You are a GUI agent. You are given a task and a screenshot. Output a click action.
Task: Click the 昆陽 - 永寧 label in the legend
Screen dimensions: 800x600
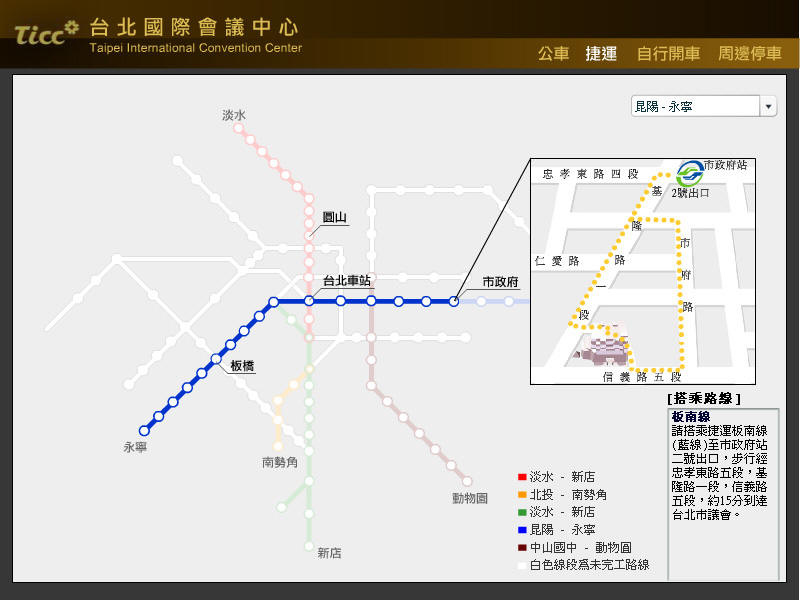562,530
